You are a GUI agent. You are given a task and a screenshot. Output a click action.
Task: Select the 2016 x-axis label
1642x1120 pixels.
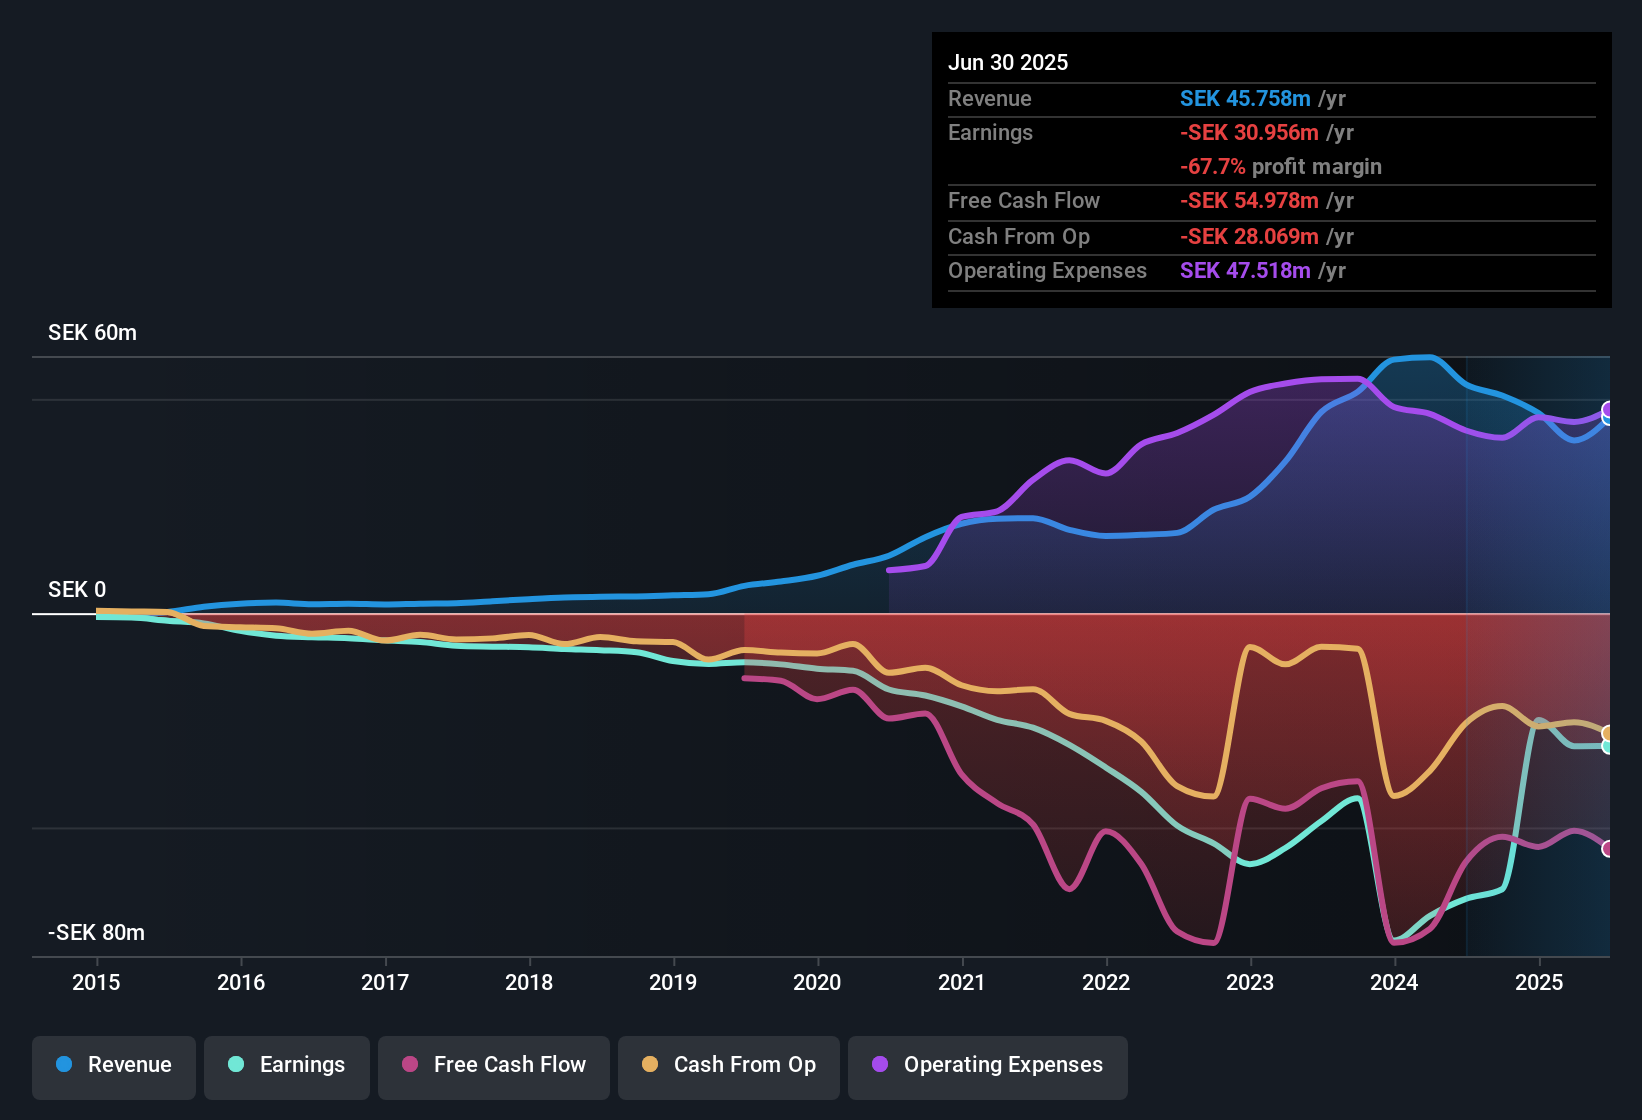241,982
